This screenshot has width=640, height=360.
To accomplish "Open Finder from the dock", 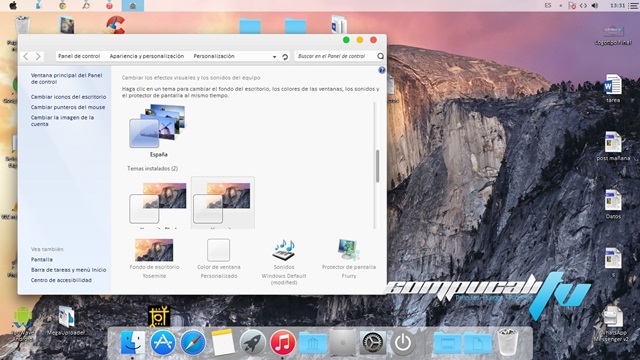I will tap(133, 342).
